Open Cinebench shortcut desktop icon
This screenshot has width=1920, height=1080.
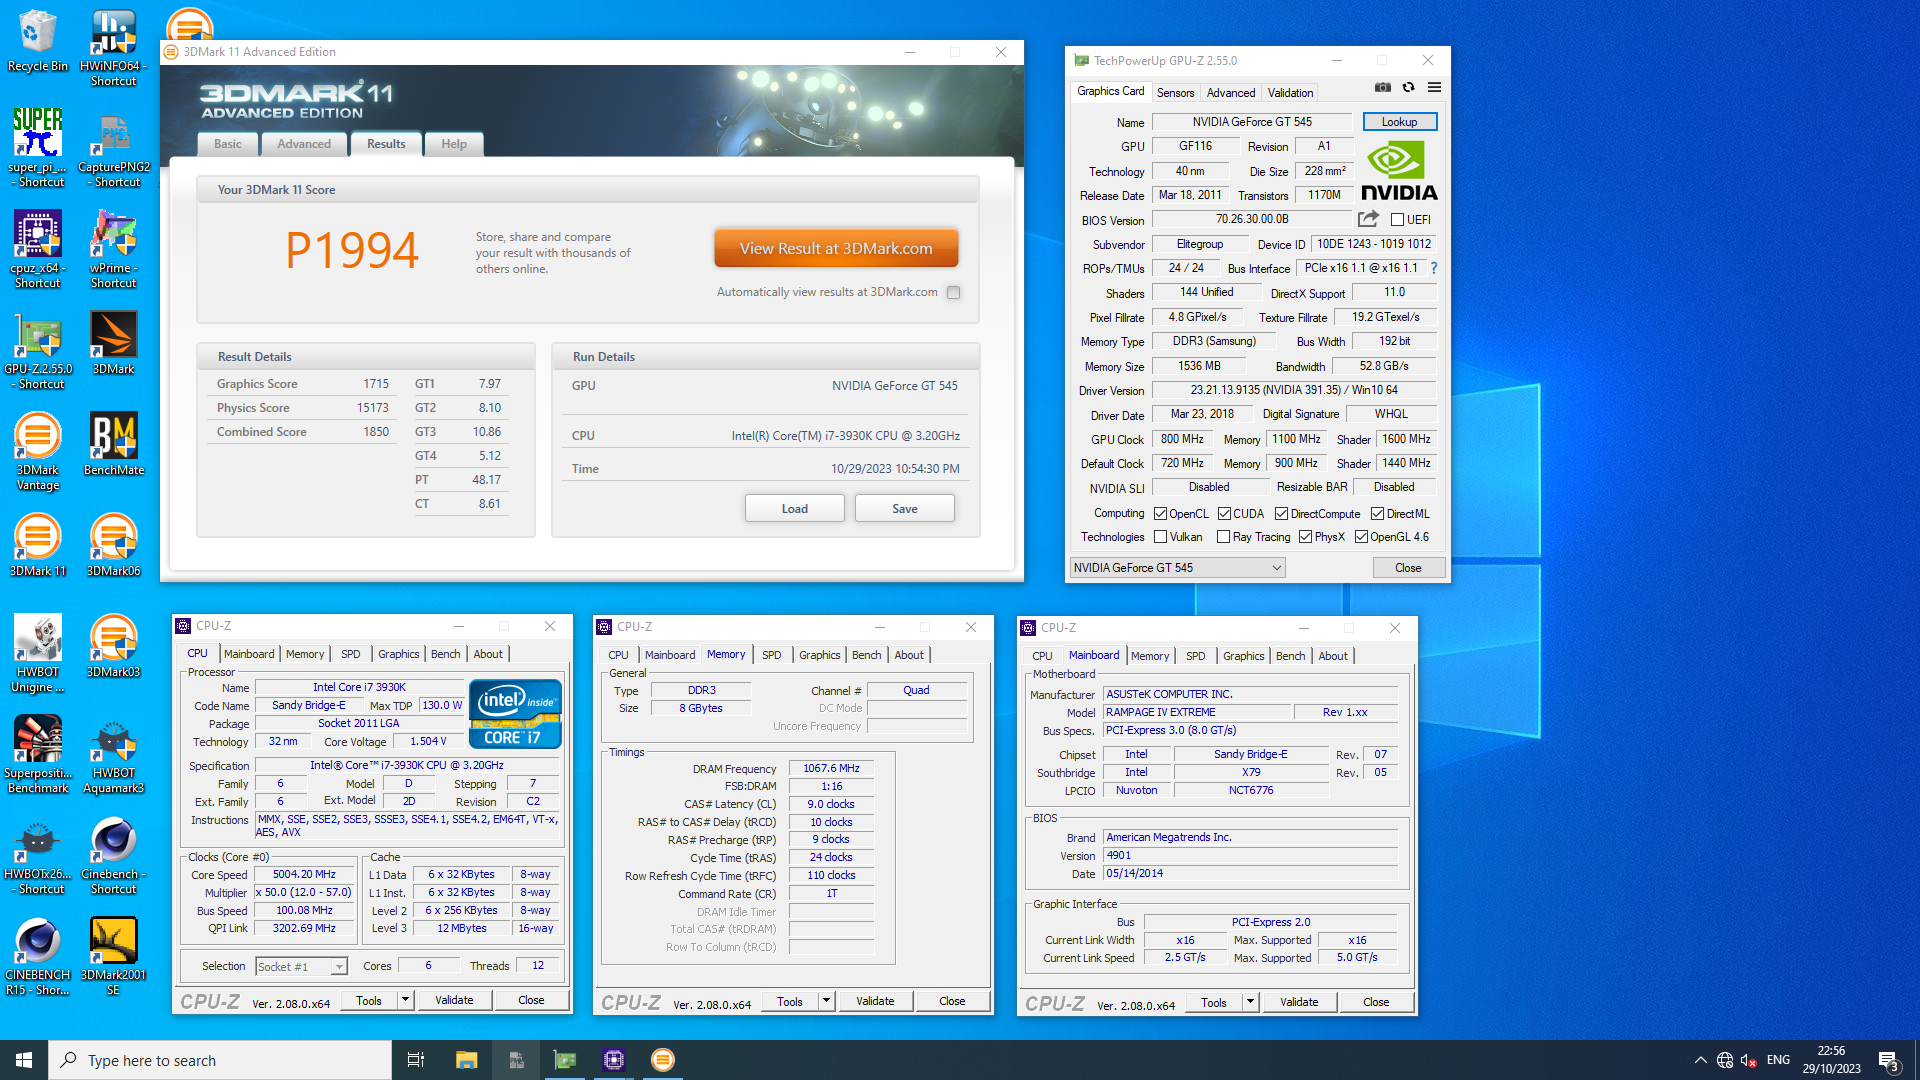point(114,854)
